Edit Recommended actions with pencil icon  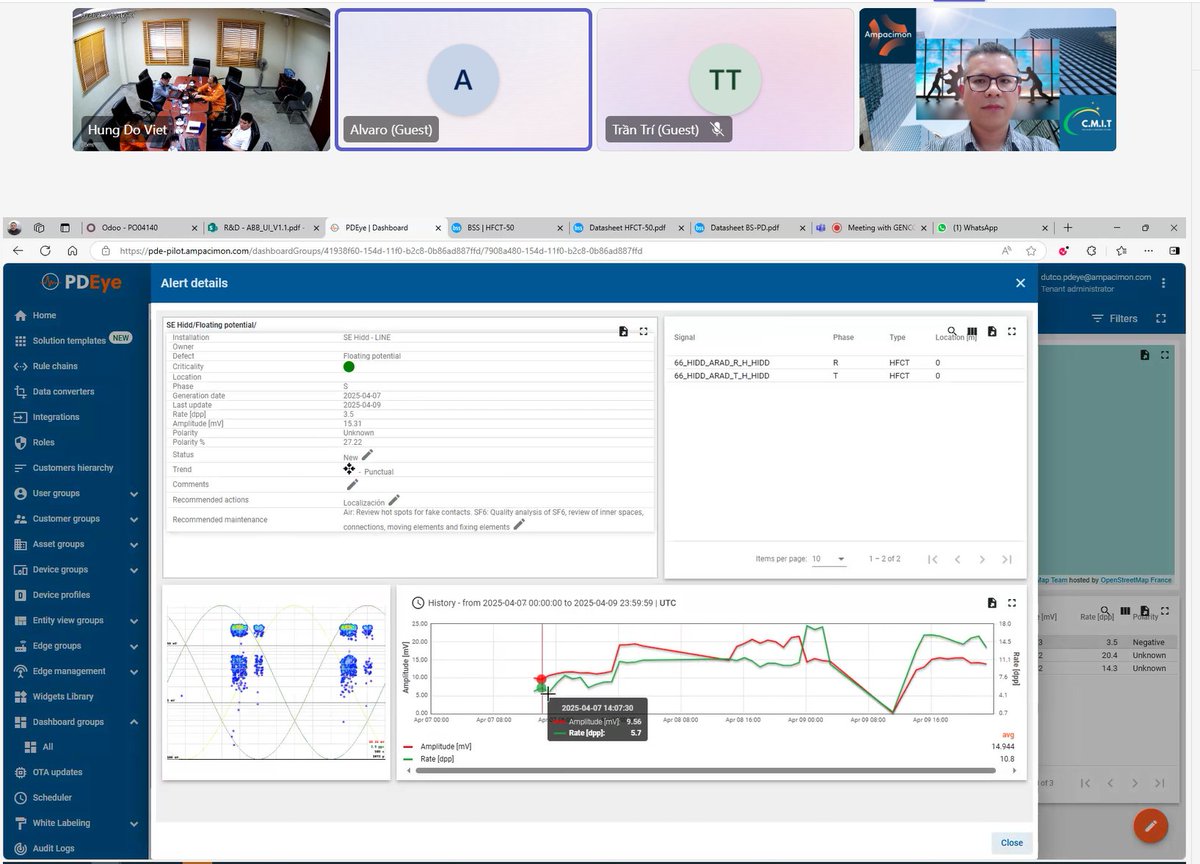pyautogui.click(x=393, y=500)
